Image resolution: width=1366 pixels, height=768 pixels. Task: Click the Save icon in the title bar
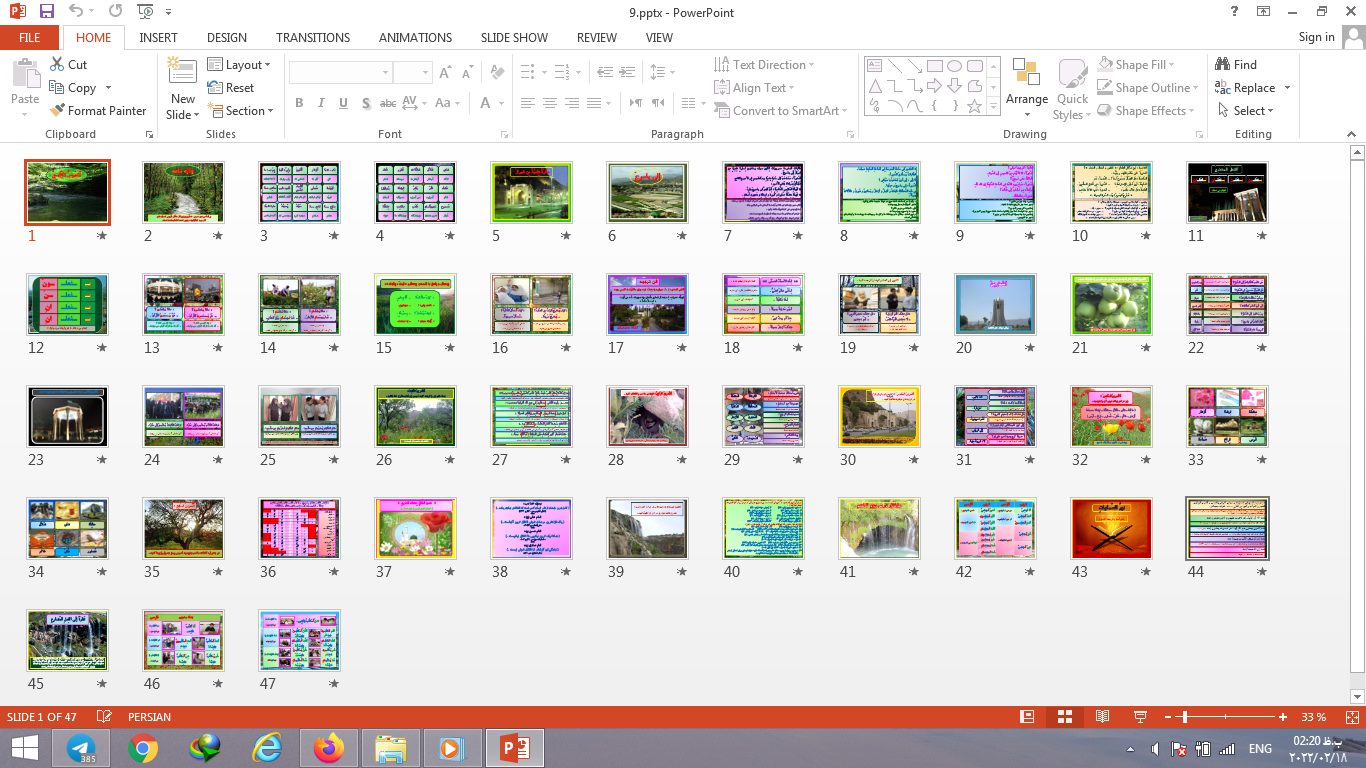pyautogui.click(x=47, y=12)
